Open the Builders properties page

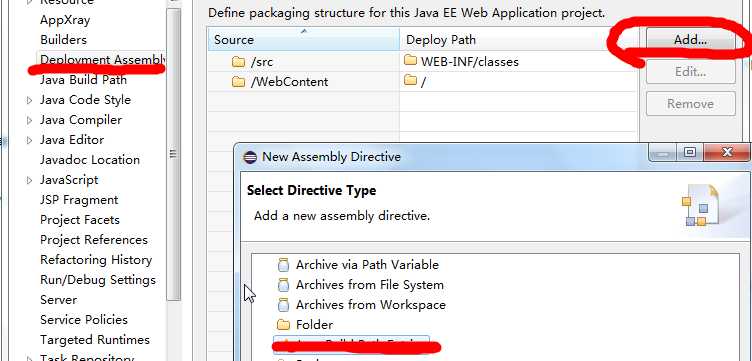[63, 40]
